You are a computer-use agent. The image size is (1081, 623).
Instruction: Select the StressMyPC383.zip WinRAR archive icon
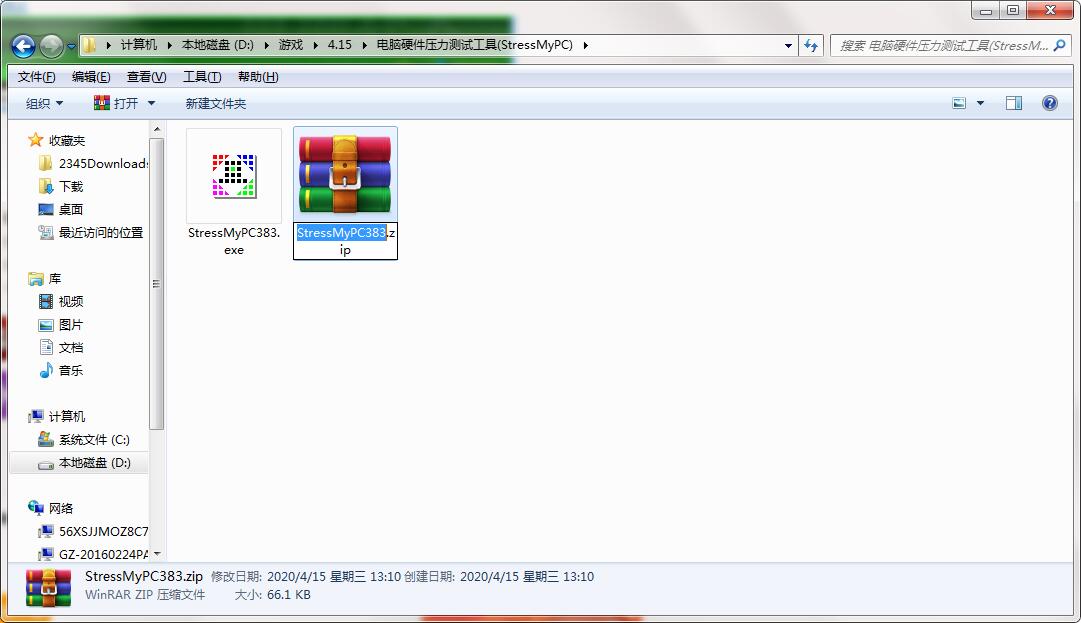345,174
